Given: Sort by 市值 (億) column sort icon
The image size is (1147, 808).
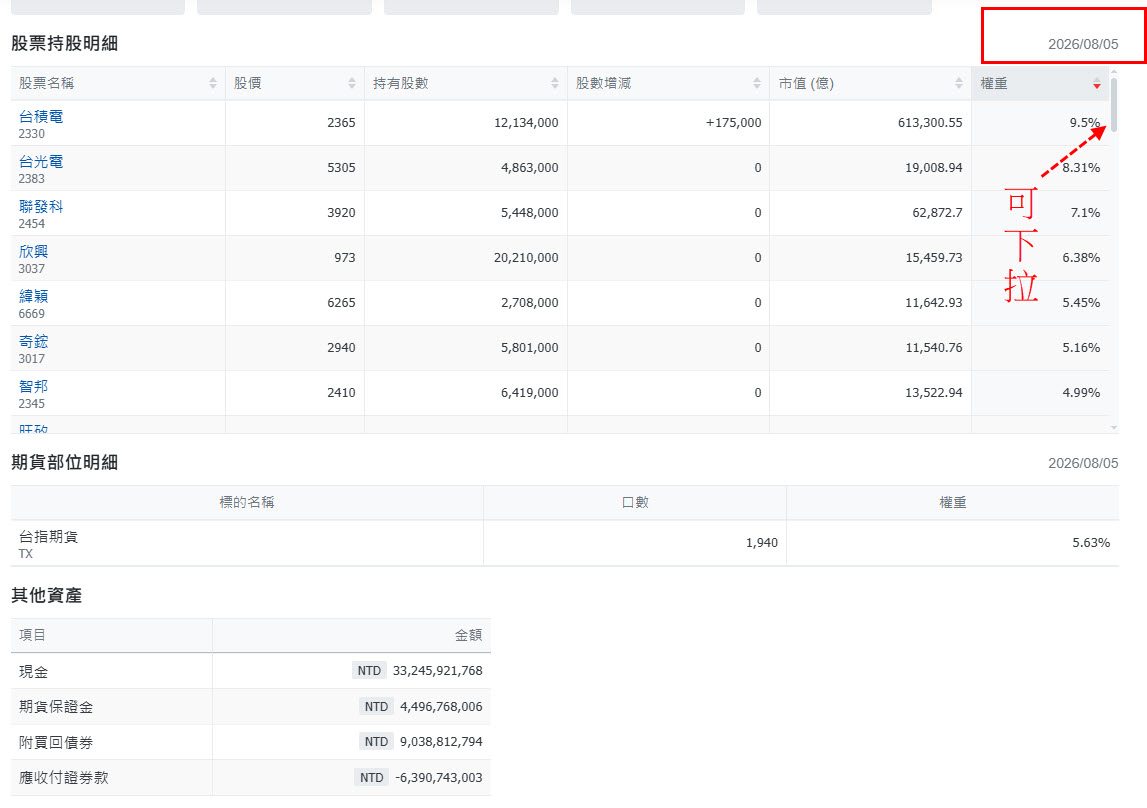Looking at the screenshot, I should coord(958,83).
